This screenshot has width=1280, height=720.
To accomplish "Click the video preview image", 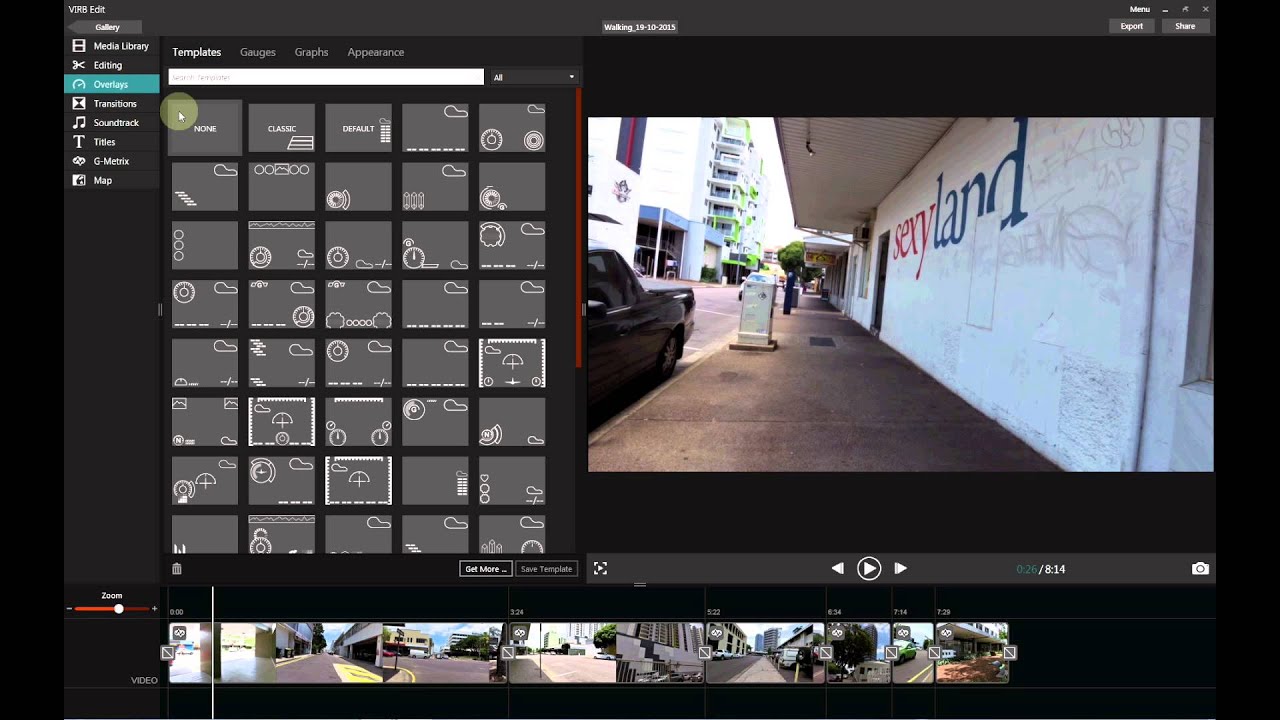I will [900, 295].
